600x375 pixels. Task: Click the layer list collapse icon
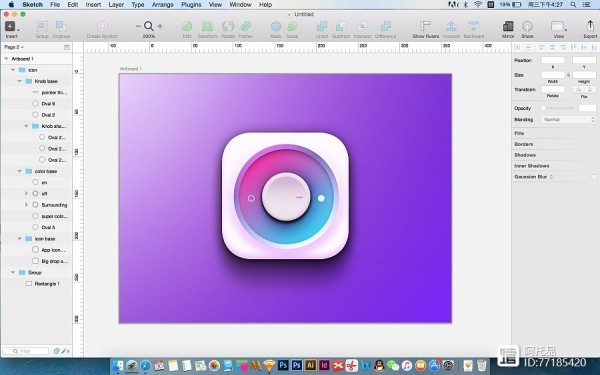(x=67, y=47)
